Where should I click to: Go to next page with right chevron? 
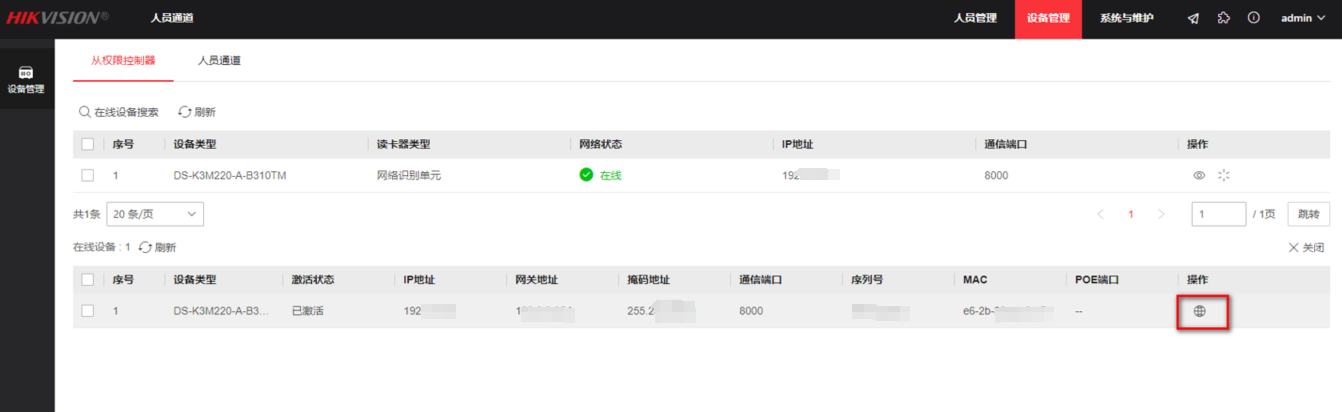pyautogui.click(x=1161, y=214)
